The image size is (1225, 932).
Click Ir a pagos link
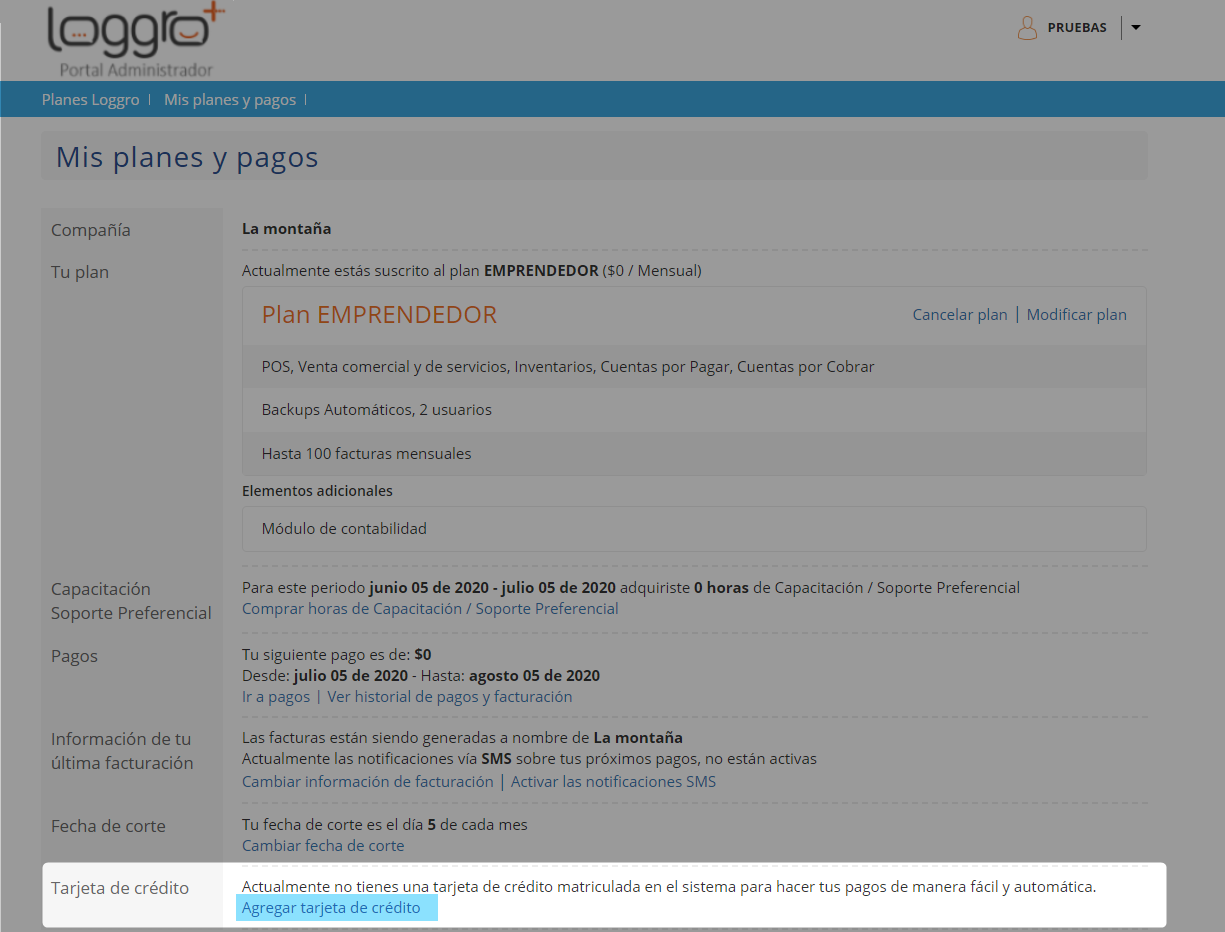(276, 697)
